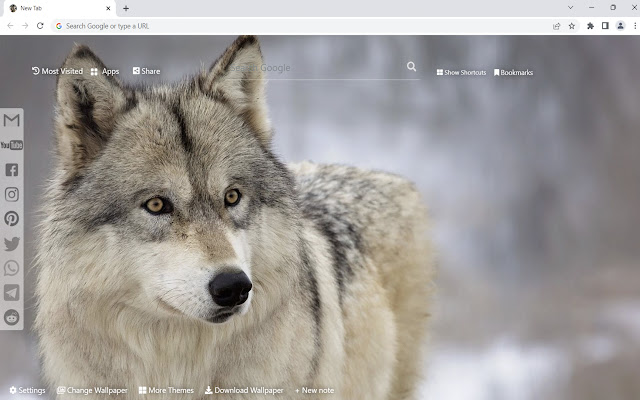
Task: Select the New Tab browser tab
Action: coord(58,8)
